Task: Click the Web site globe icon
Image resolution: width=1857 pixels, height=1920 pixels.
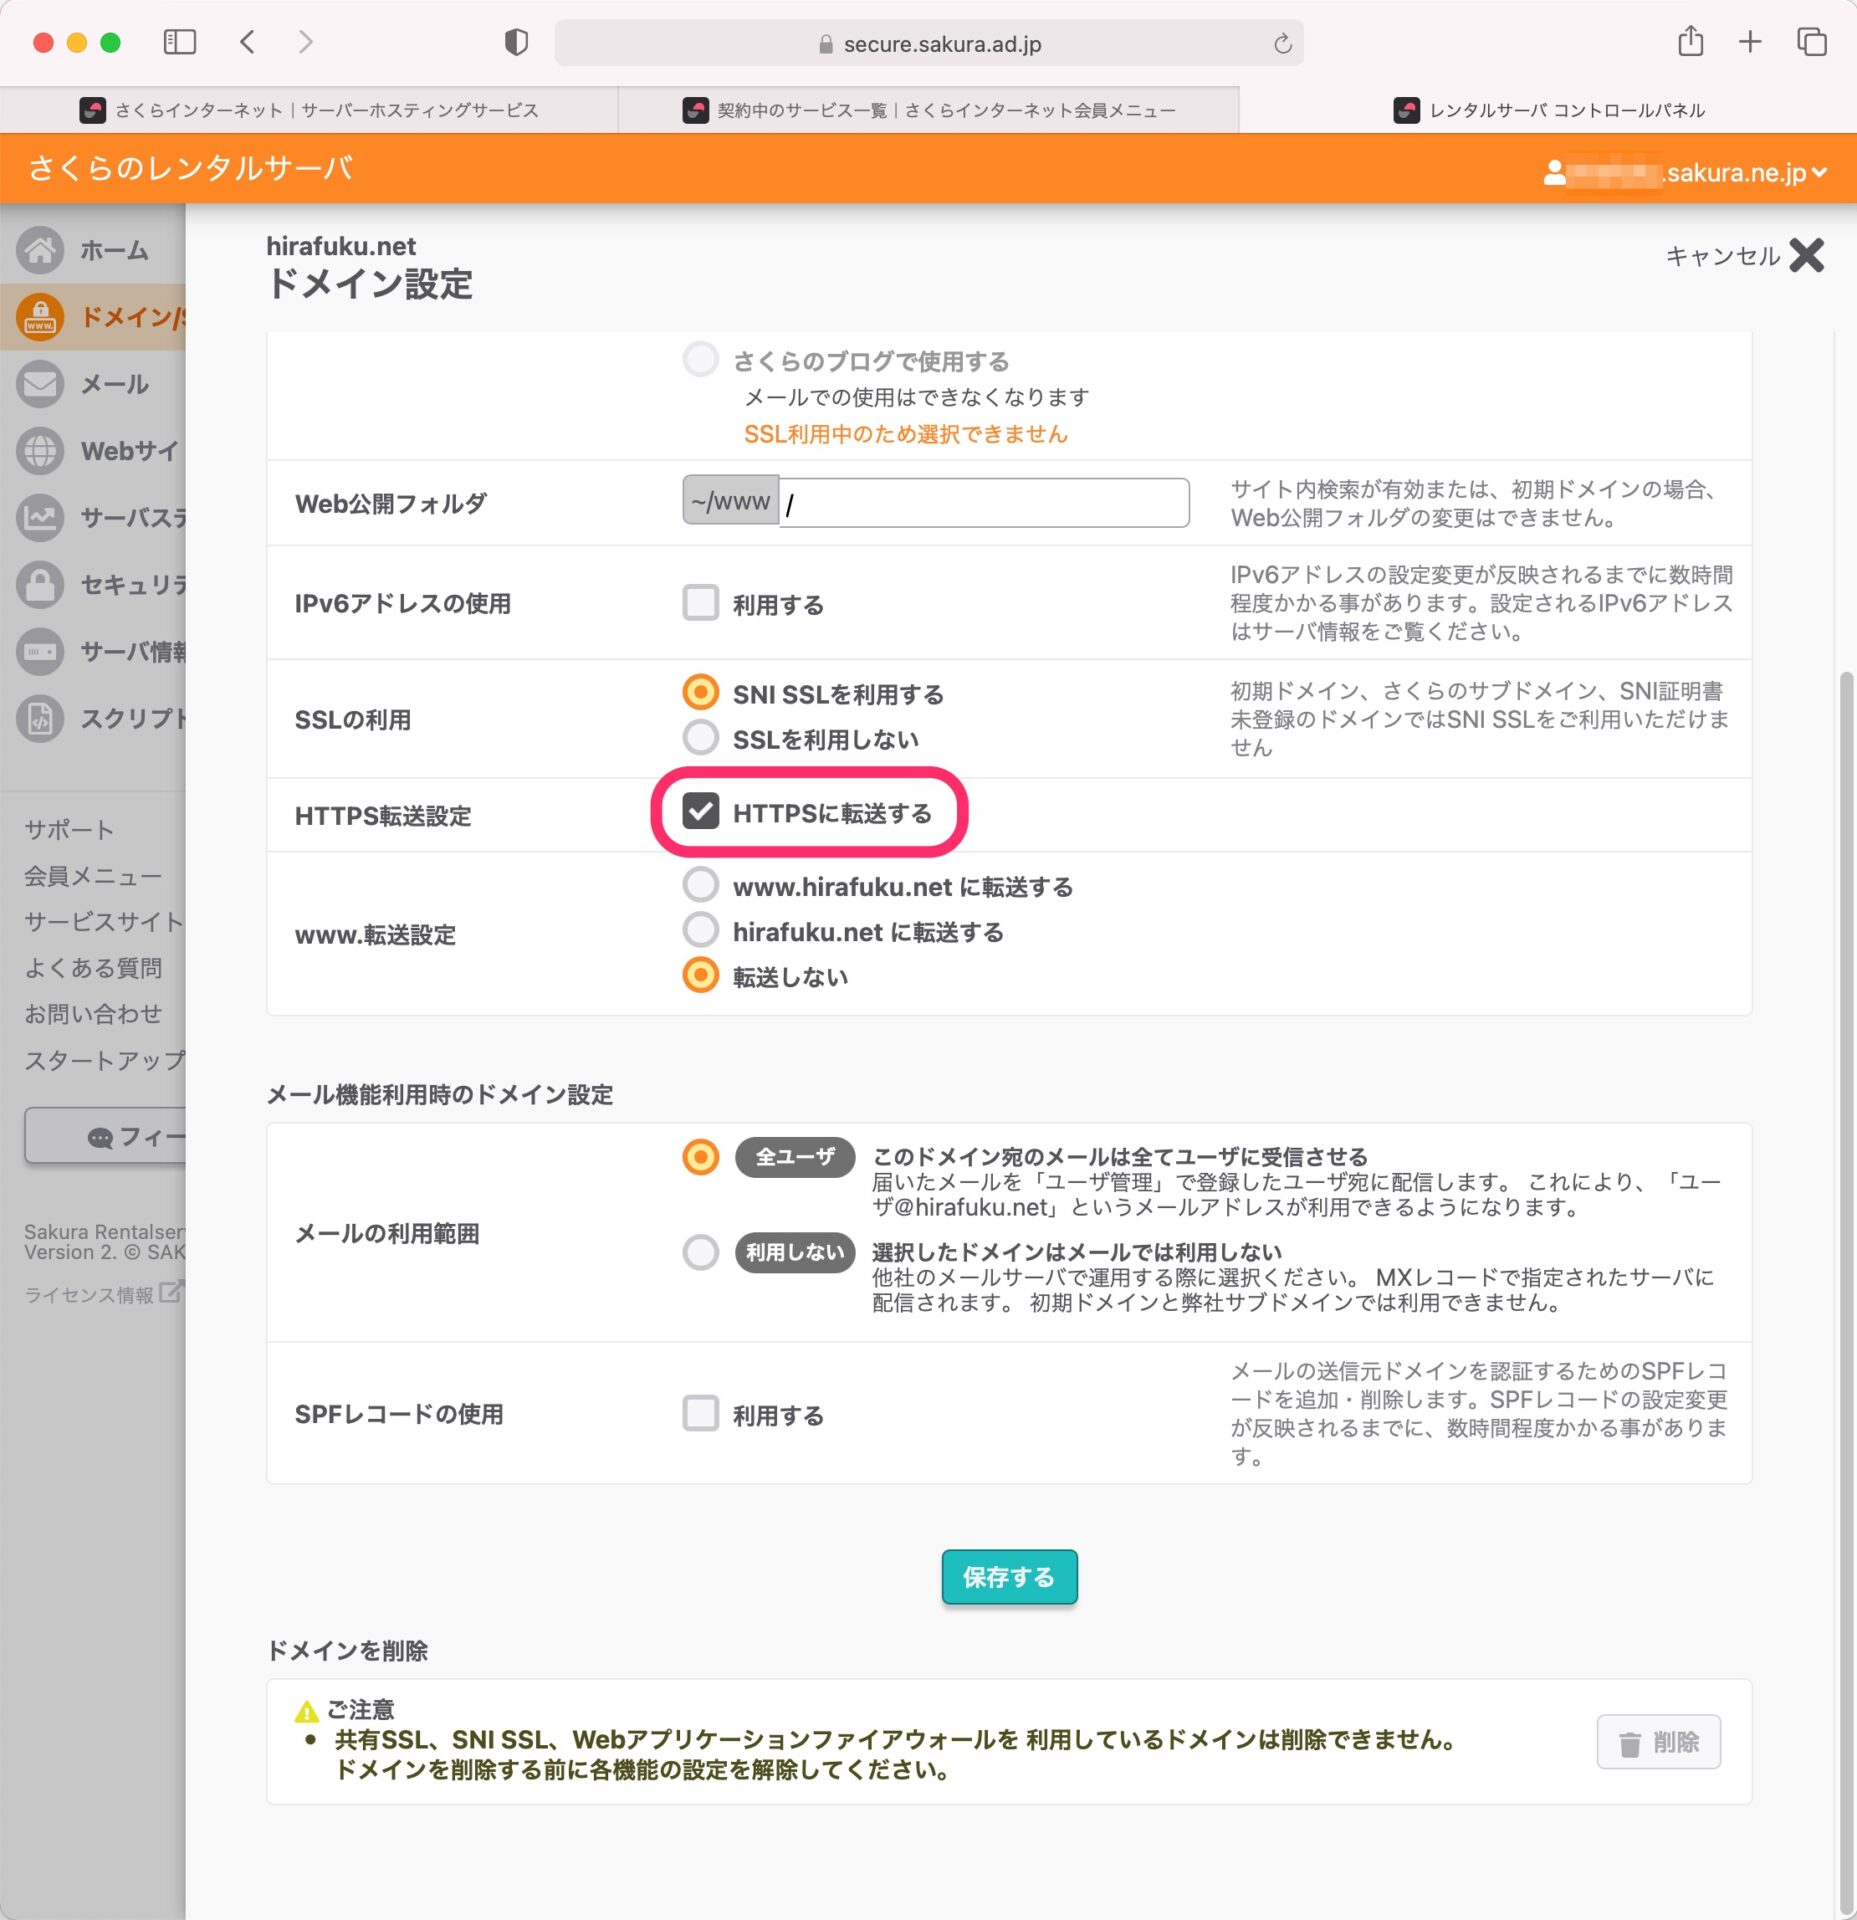Action: (40, 451)
